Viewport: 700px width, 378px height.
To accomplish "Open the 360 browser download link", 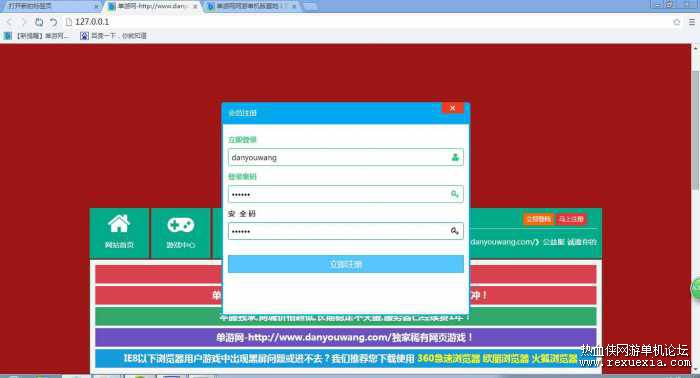I will point(448,358).
